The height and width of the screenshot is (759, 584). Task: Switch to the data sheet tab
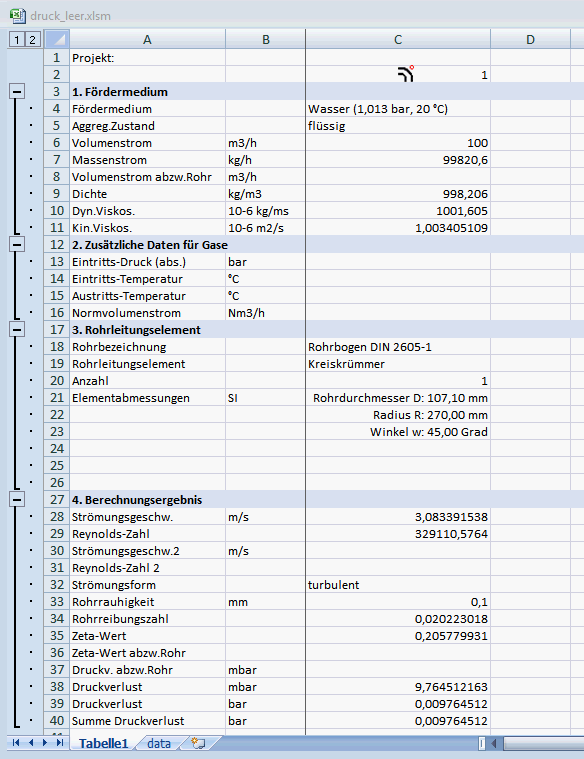click(159, 743)
